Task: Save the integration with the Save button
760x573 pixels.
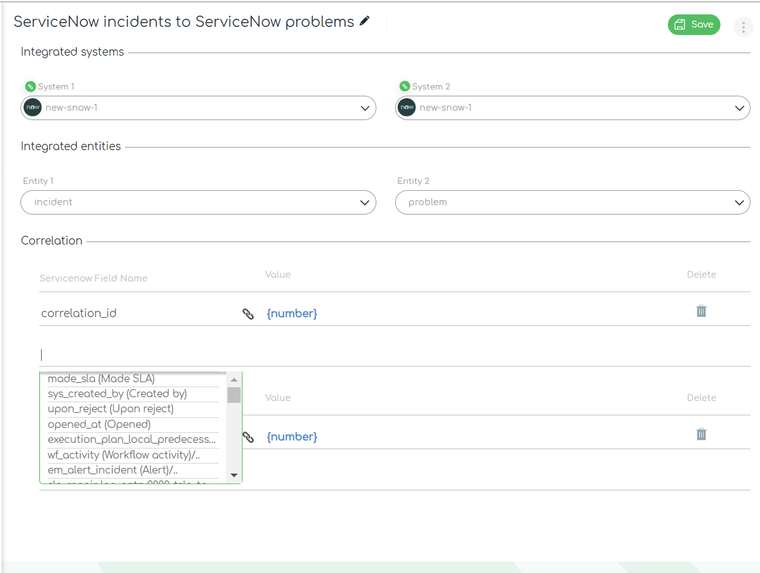Action: pyautogui.click(x=694, y=24)
